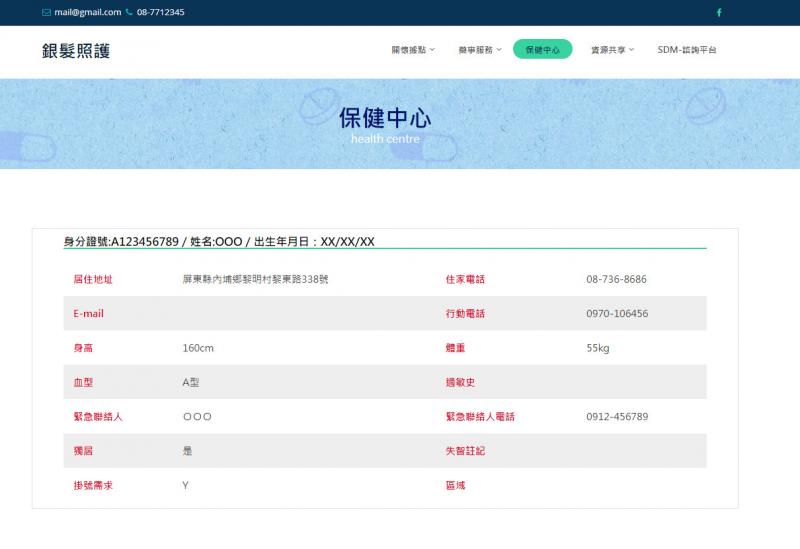Open the SDM-諮詢平台 menu item
Image resolution: width=800 pixels, height=549 pixels.
(686, 50)
